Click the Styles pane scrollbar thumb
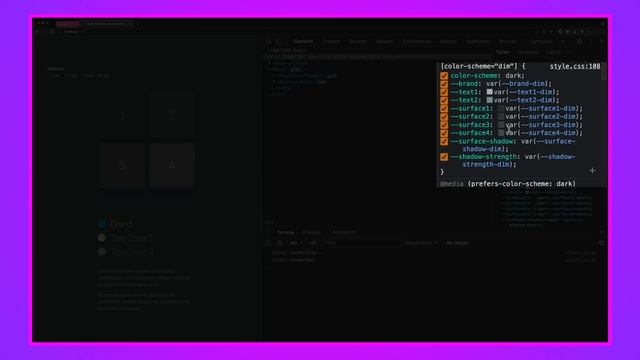The width and height of the screenshot is (640, 360). [x=604, y=72]
